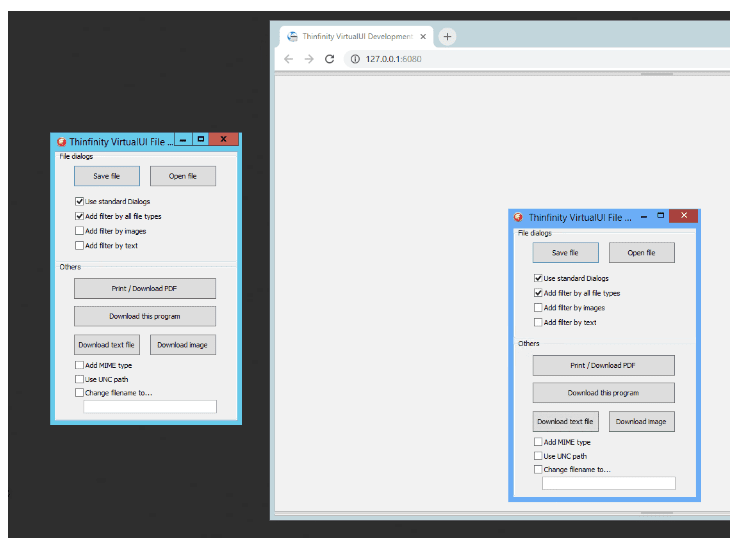Image resolution: width=741 pixels, height=548 pixels.
Task: Click the filename text field, browser window
Action: click(609, 483)
